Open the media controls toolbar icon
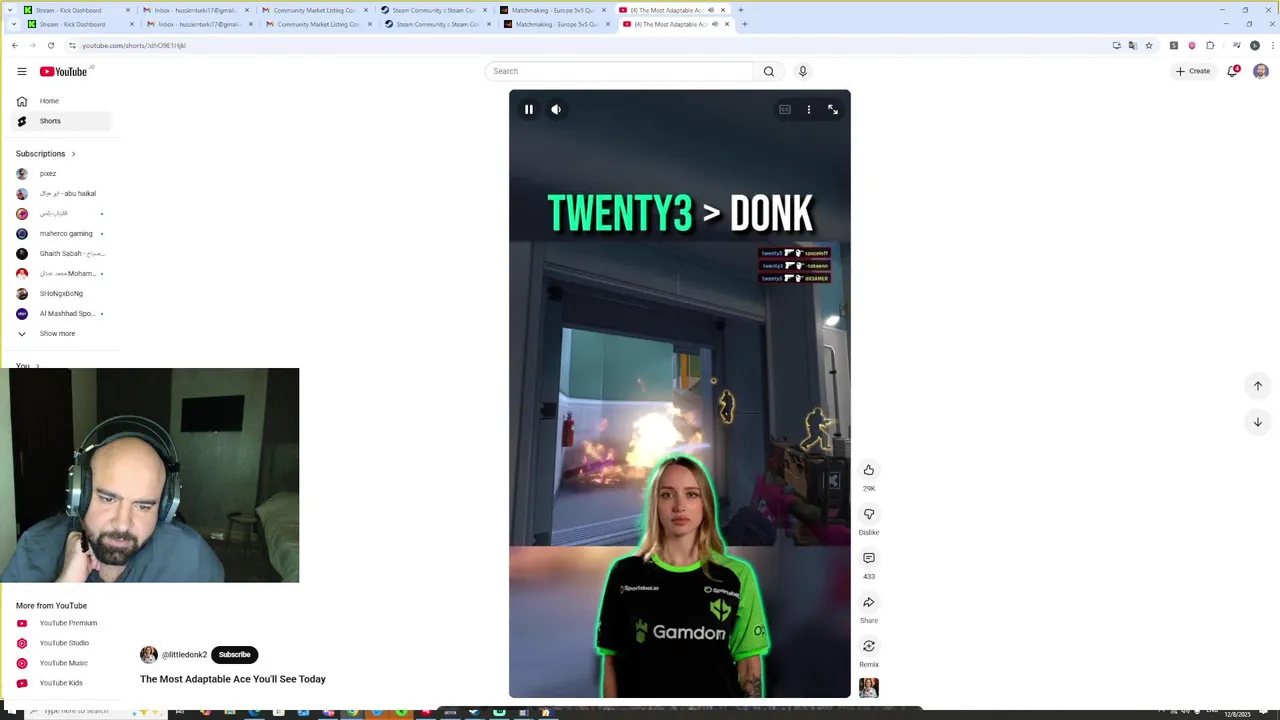This screenshot has height=720, width=1280. (x=1237, y=45)
